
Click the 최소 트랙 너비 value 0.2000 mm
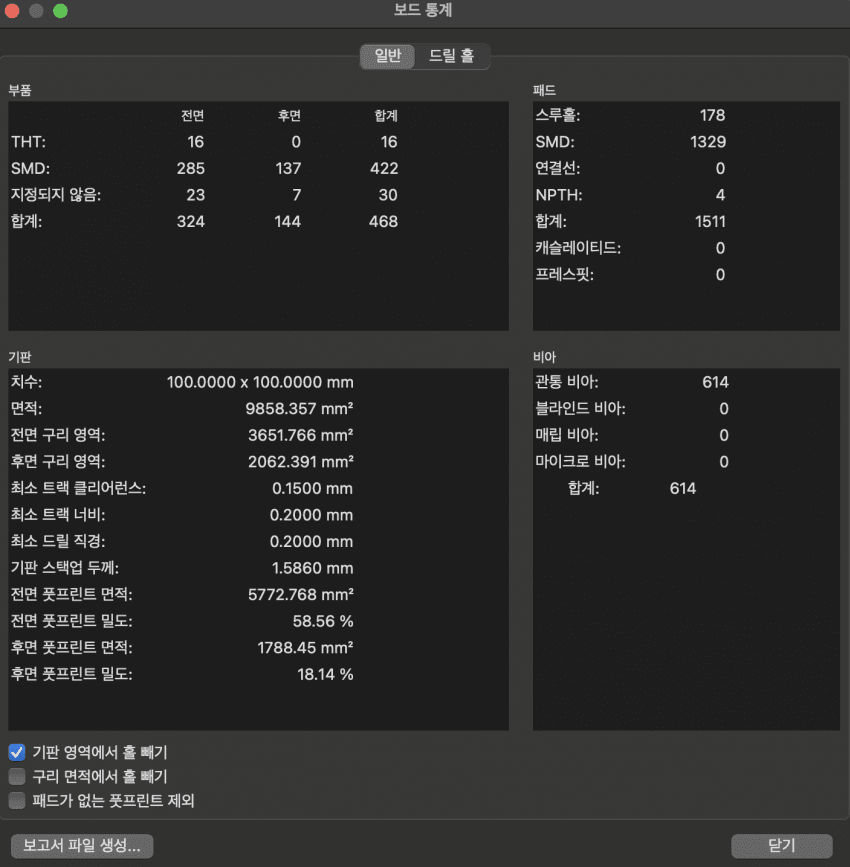pyautogui.click(x=311, y=515)
